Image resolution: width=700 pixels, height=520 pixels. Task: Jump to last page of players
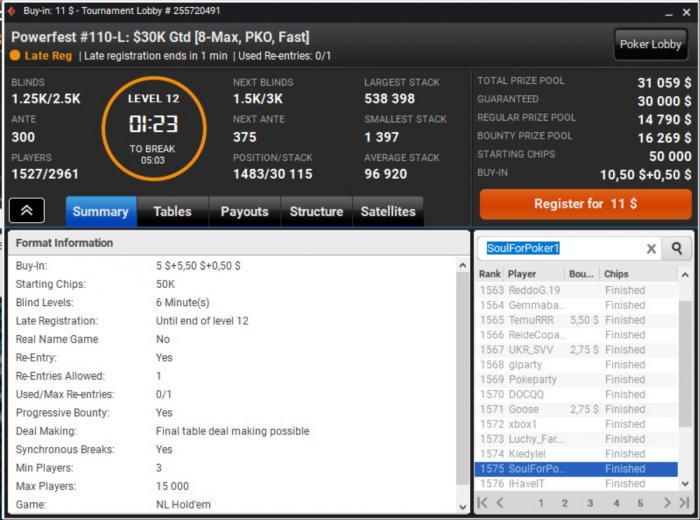684,503
